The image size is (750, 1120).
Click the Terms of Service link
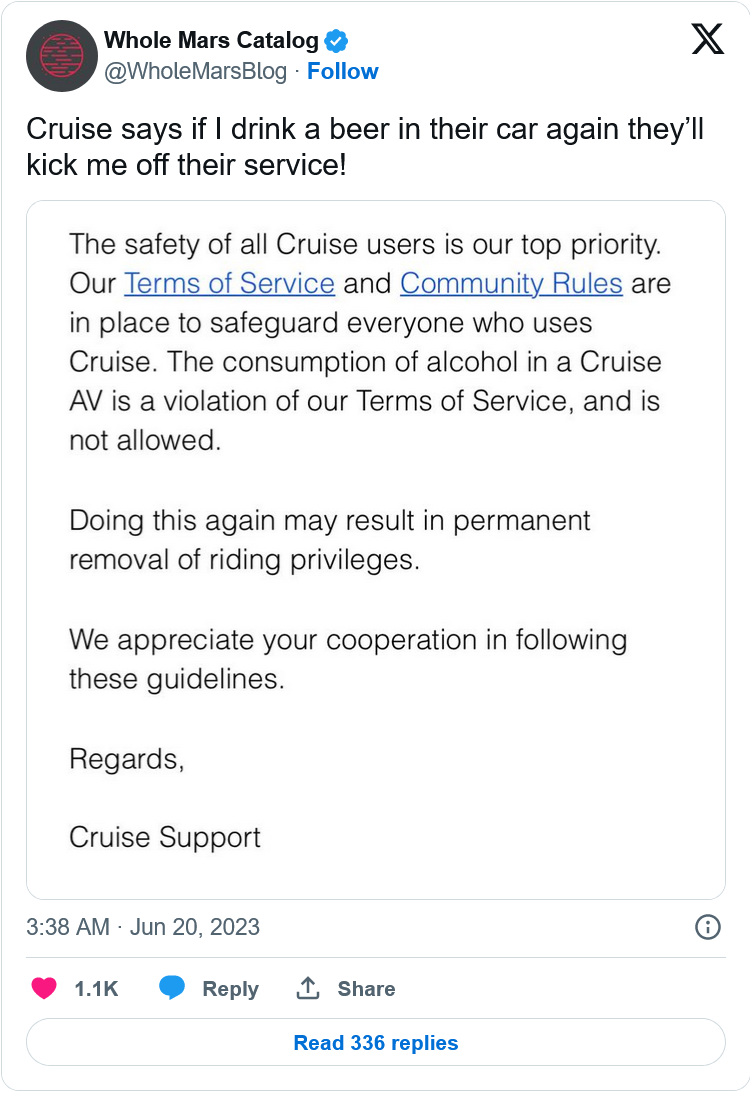tap(229, 284)
